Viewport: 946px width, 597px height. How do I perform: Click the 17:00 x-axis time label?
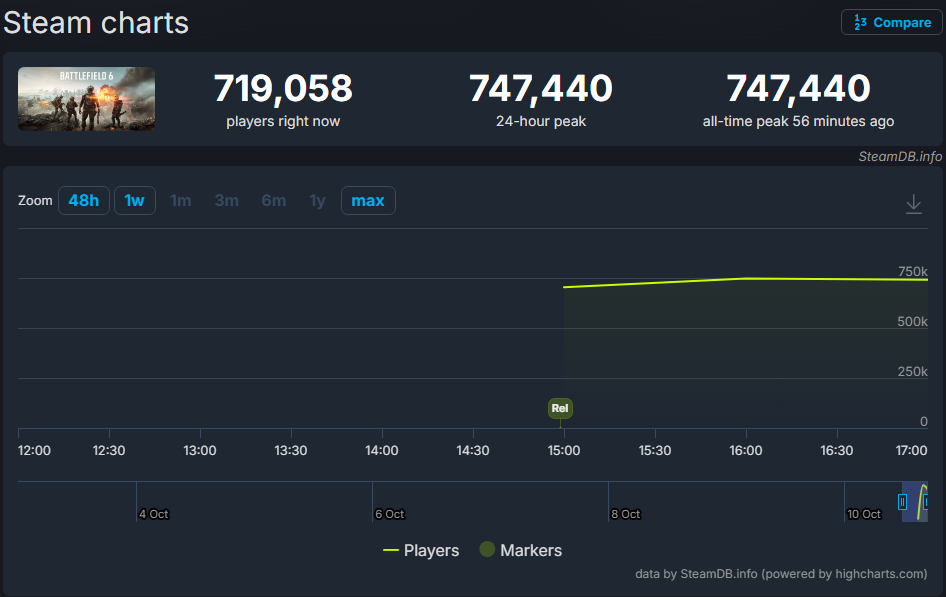pyautogui.click(x=911, y=450)
